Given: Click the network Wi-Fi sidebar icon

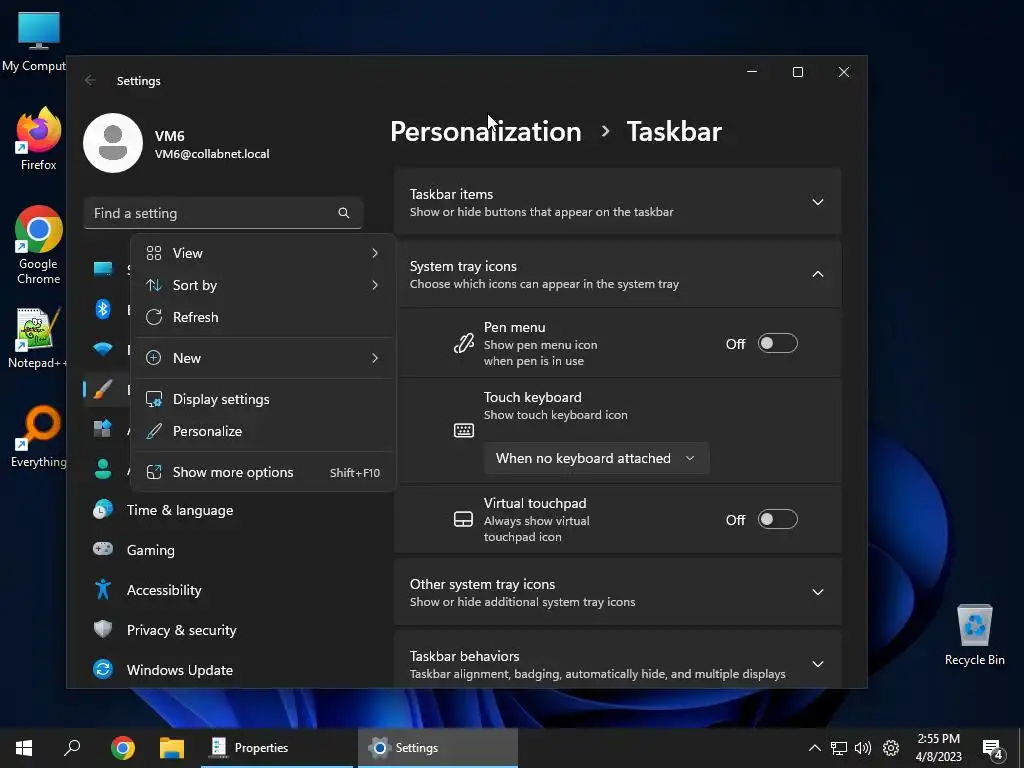Looking at the screenshot, I should (x=103, y=349).
